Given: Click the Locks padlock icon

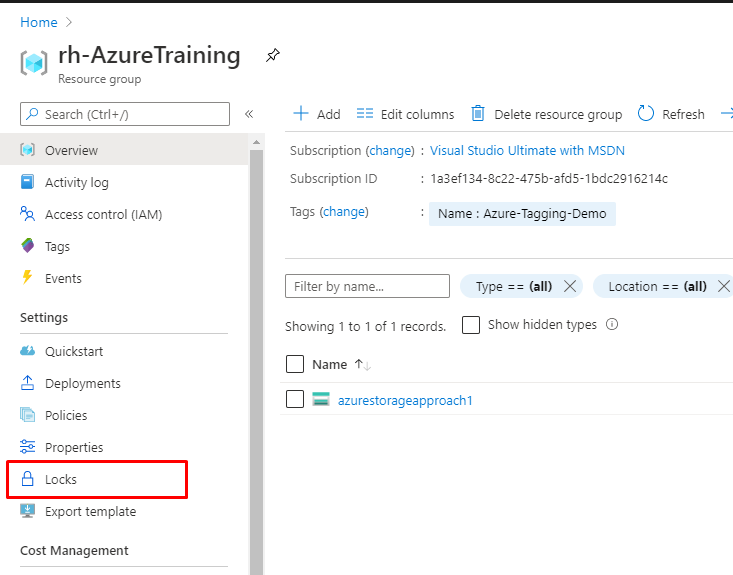Looking at the screenshot, I should tap(28, 479).
